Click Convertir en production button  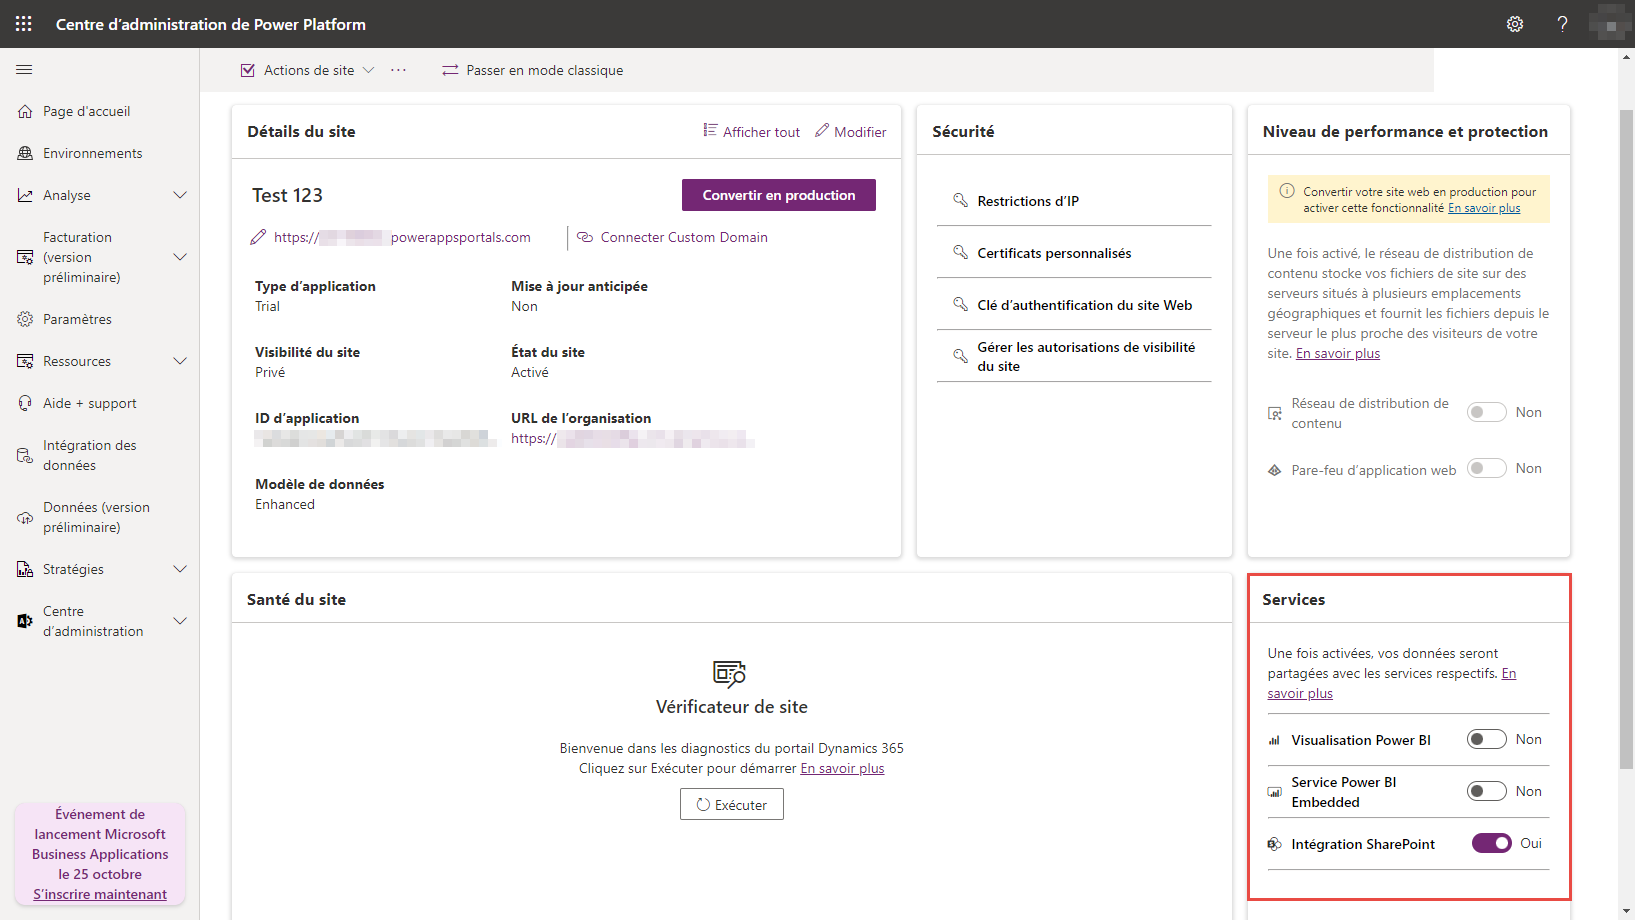[779, 195]
